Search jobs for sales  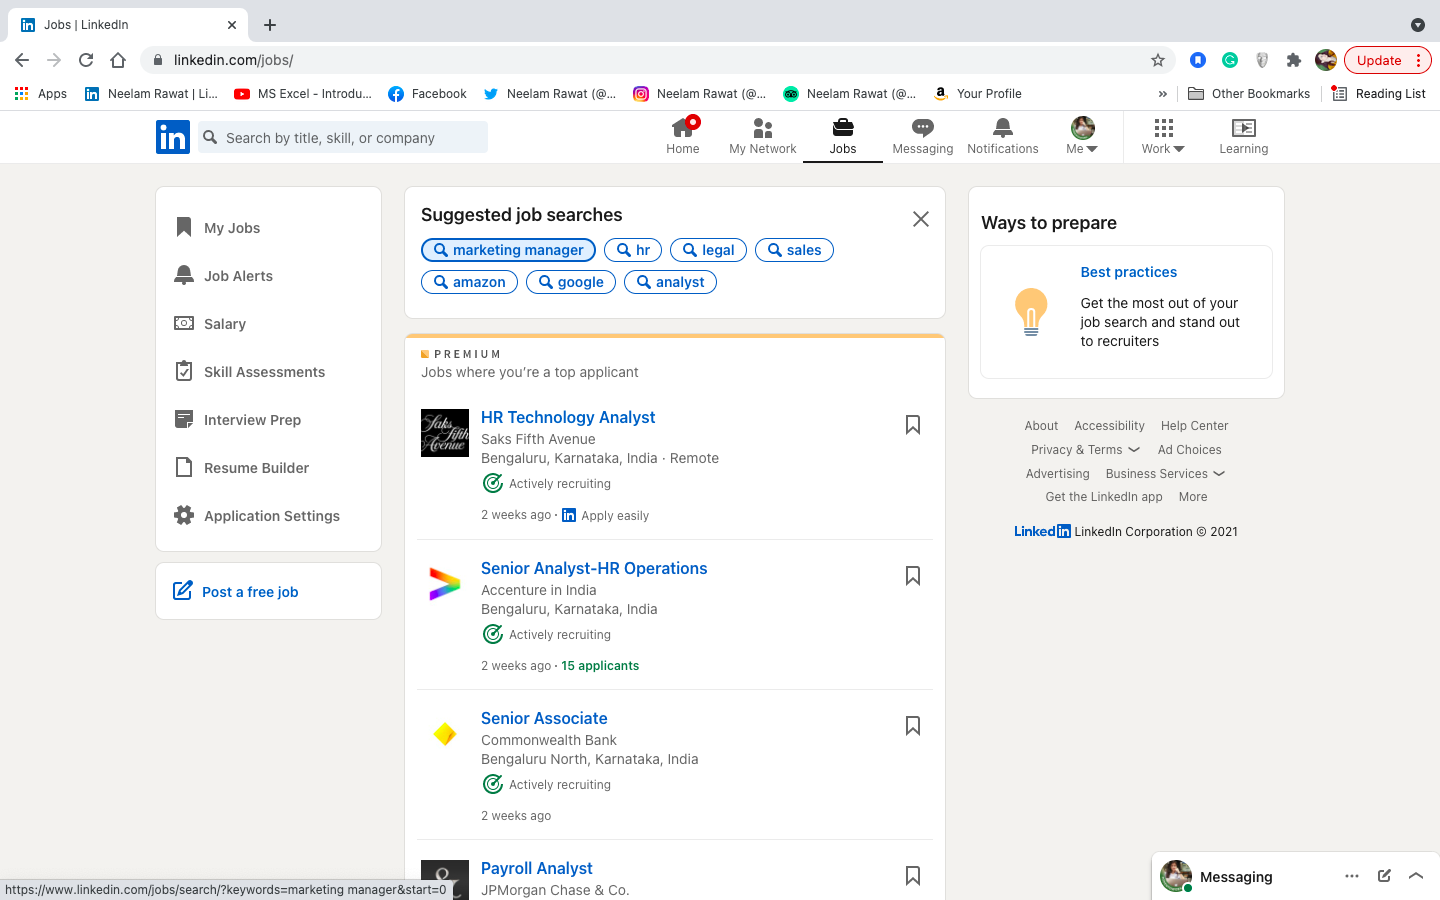794,250
